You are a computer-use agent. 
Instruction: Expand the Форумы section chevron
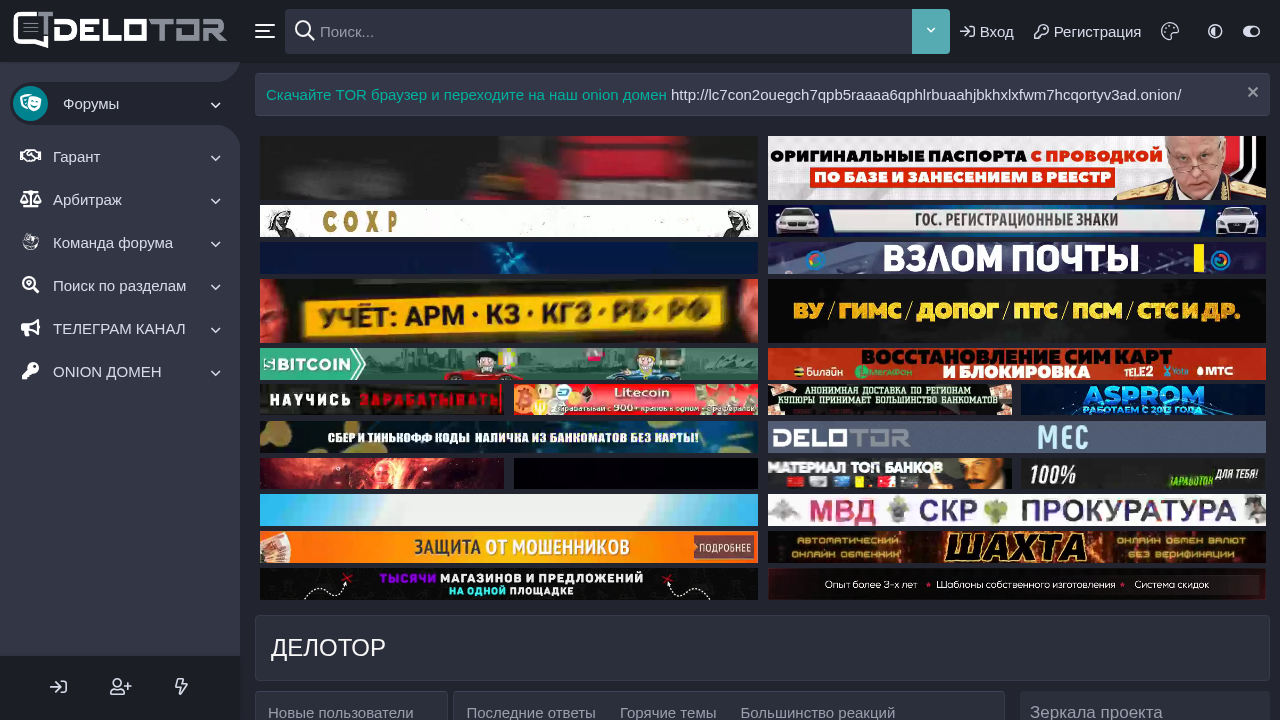point(216,105)
